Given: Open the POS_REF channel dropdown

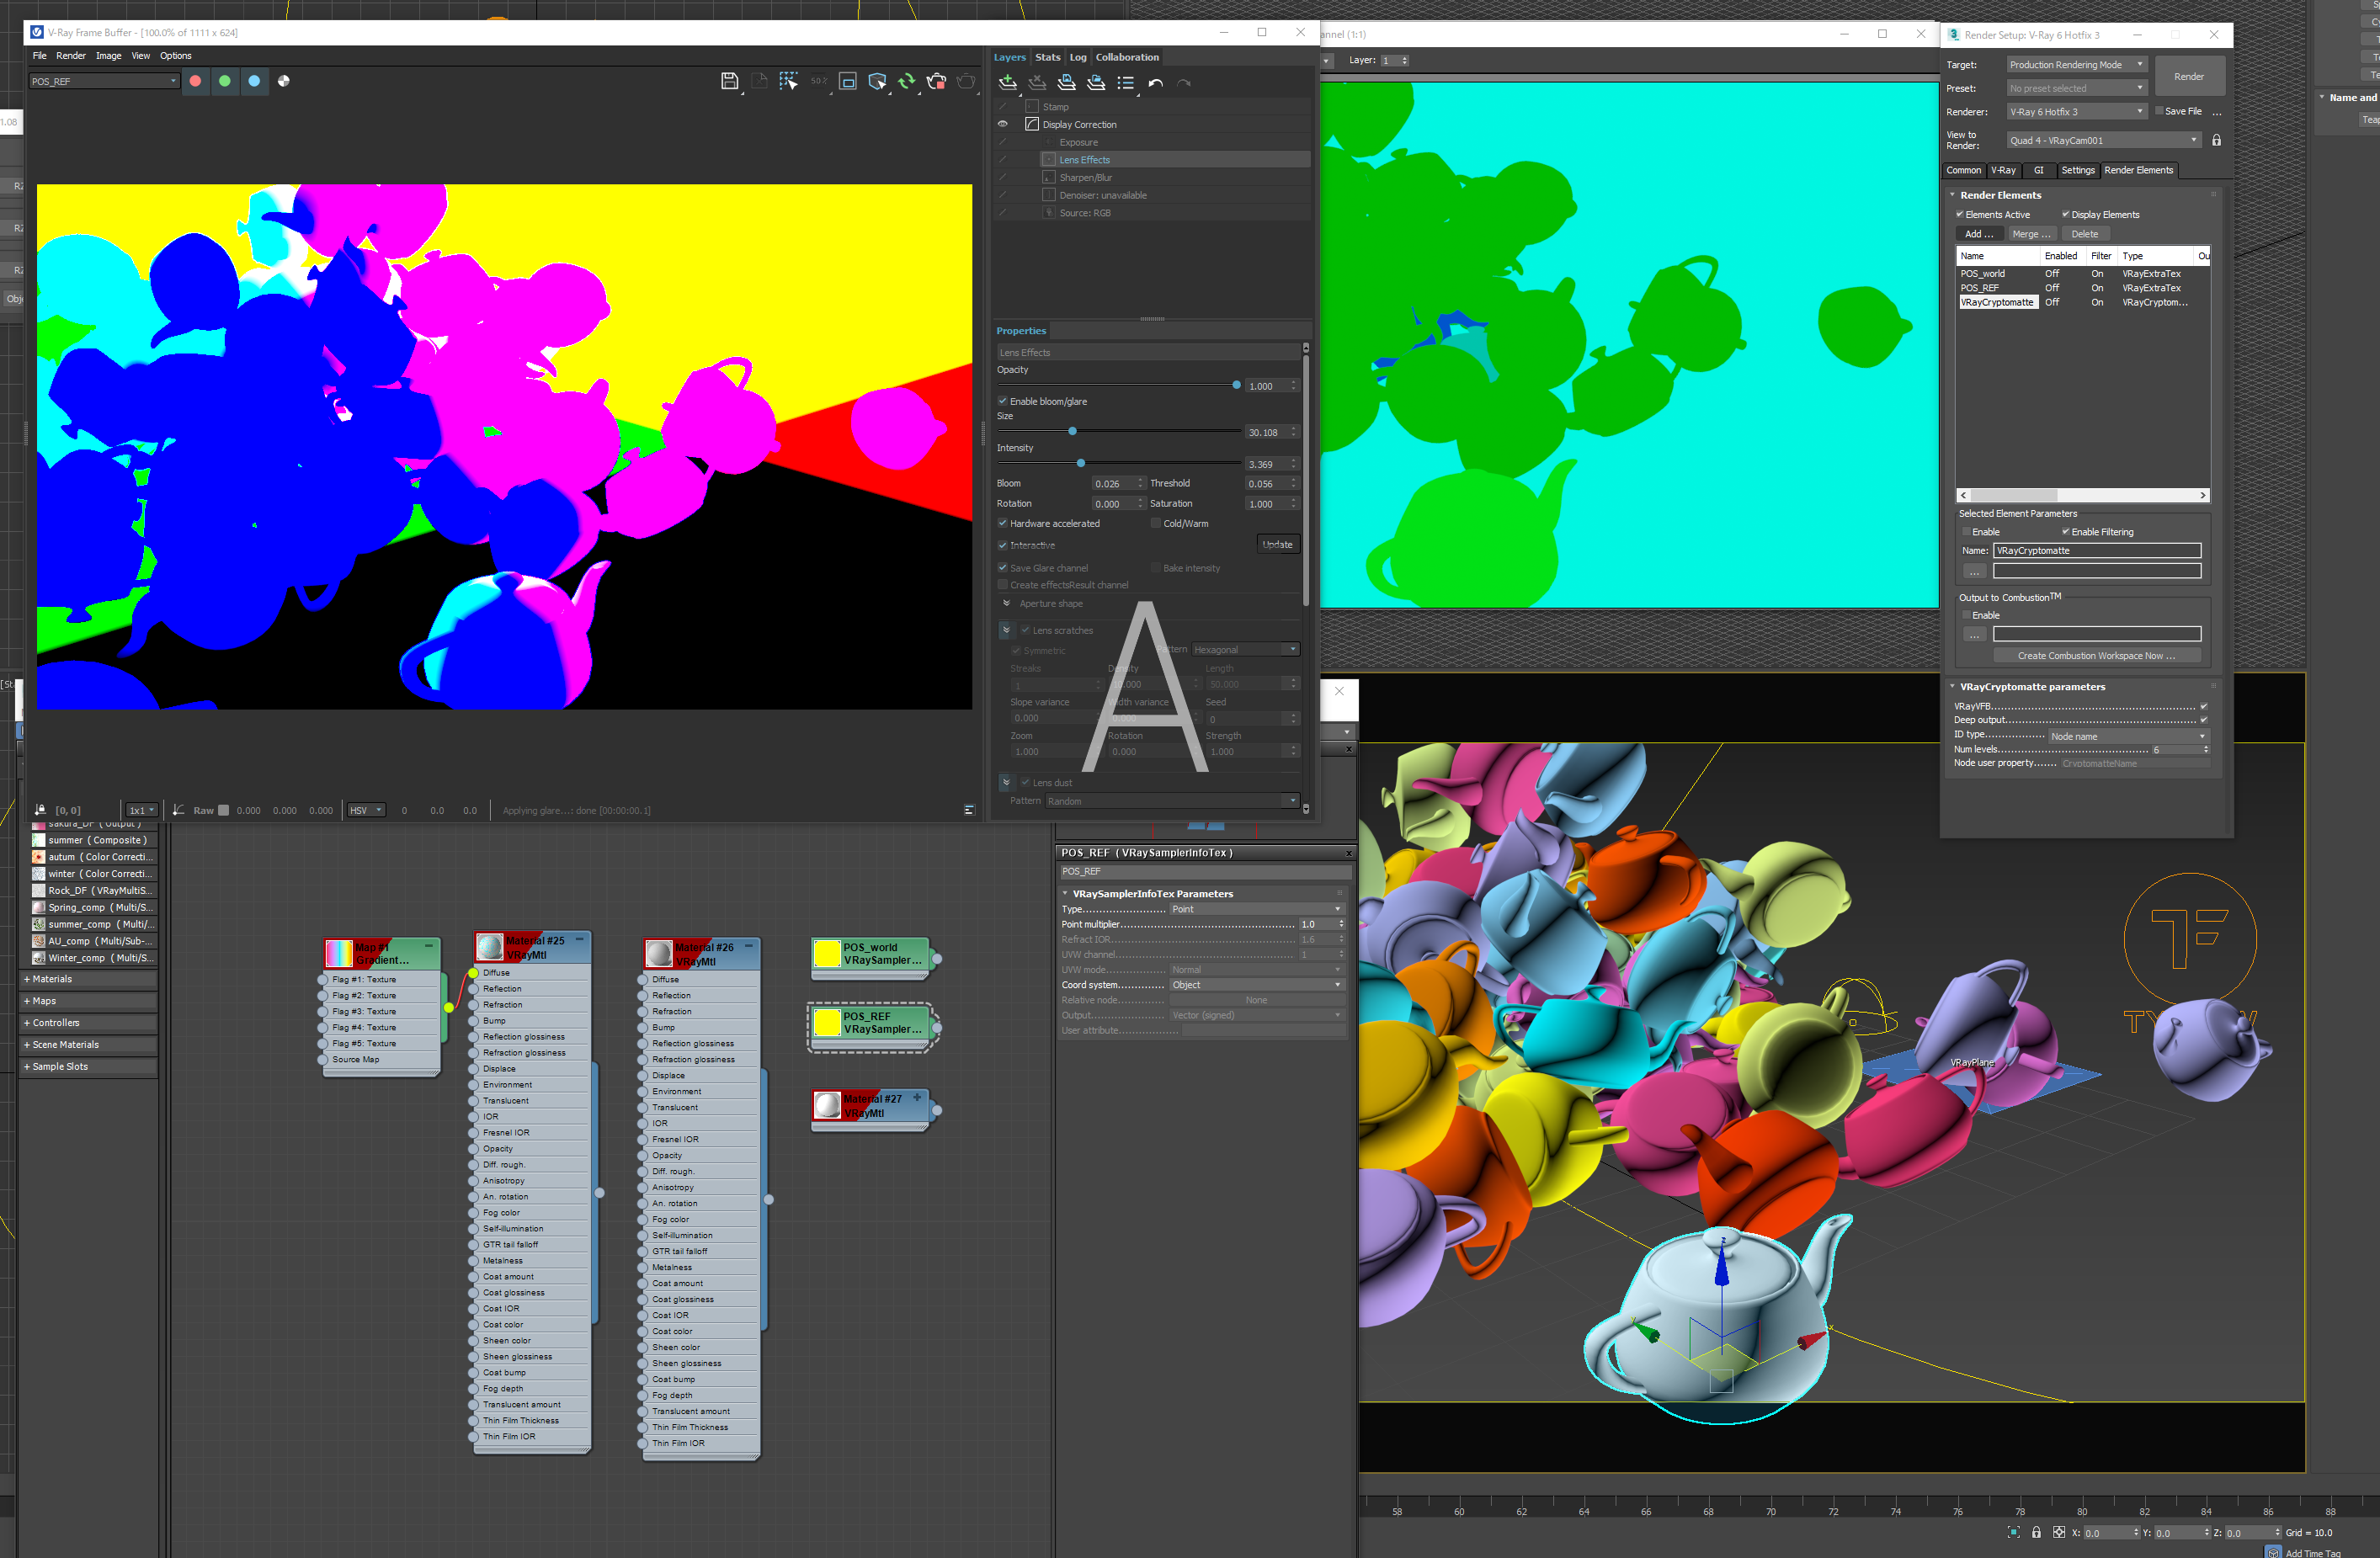Looking at the screenshot, I should coord(104,82).
